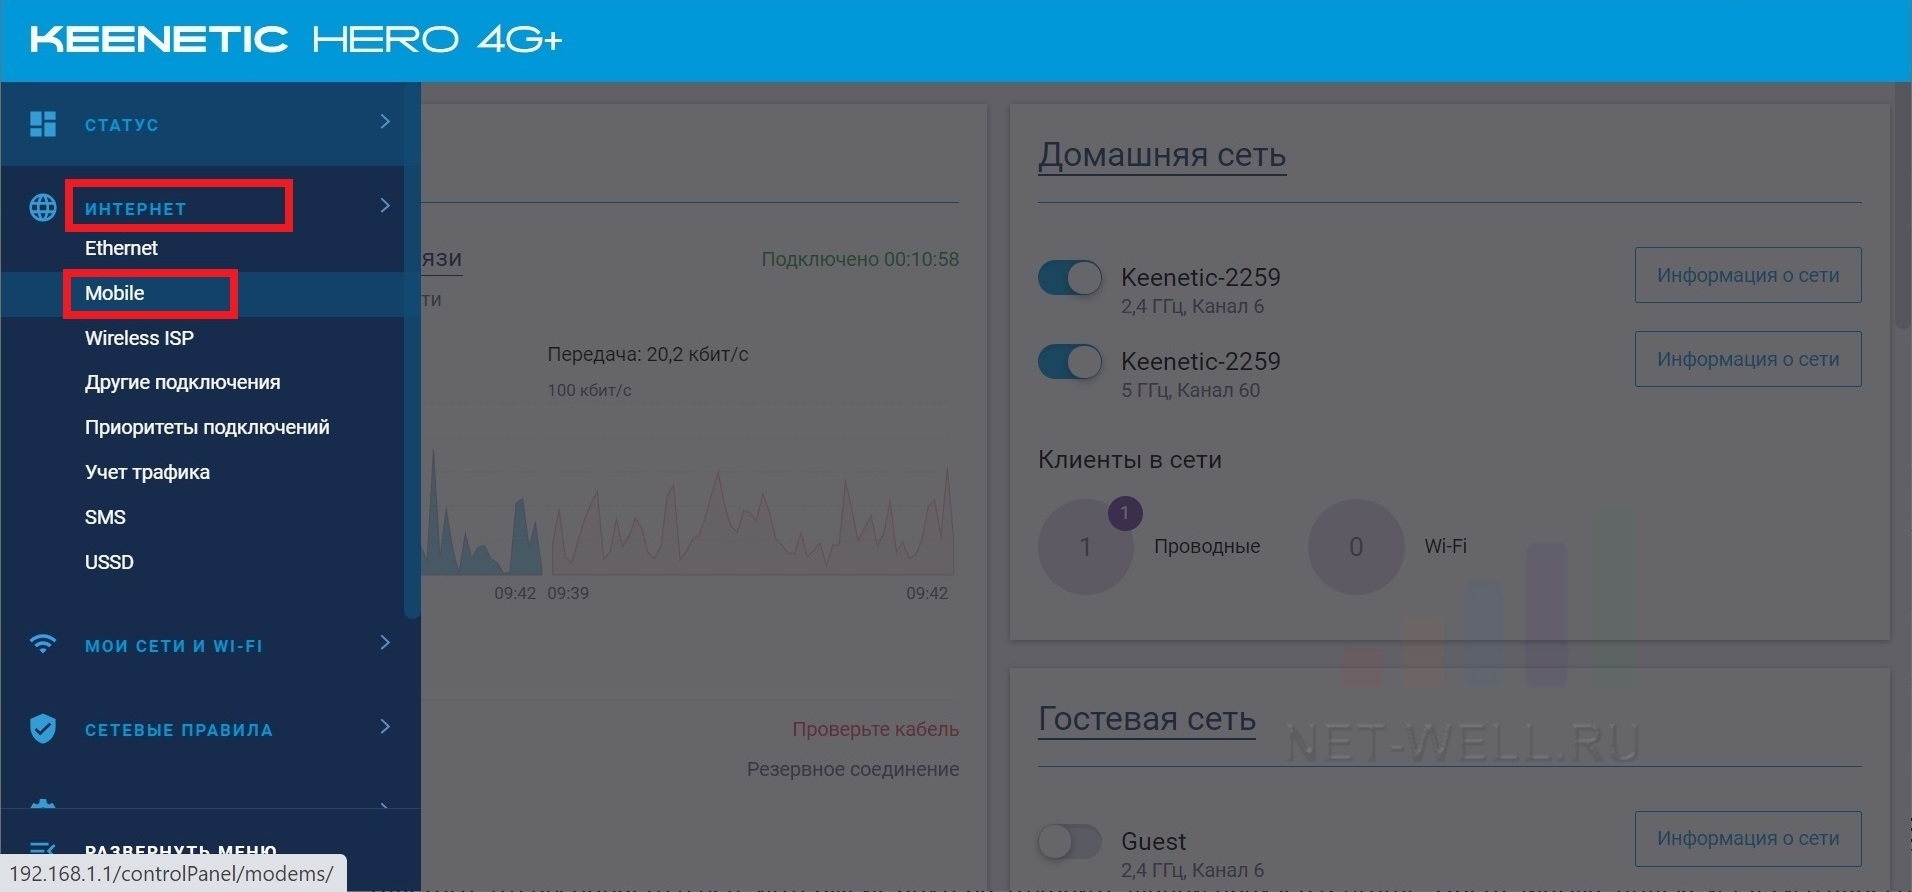Select Mobile submenu item
Viewport: 1912px width, 892px height.
[x=114, y=293]
